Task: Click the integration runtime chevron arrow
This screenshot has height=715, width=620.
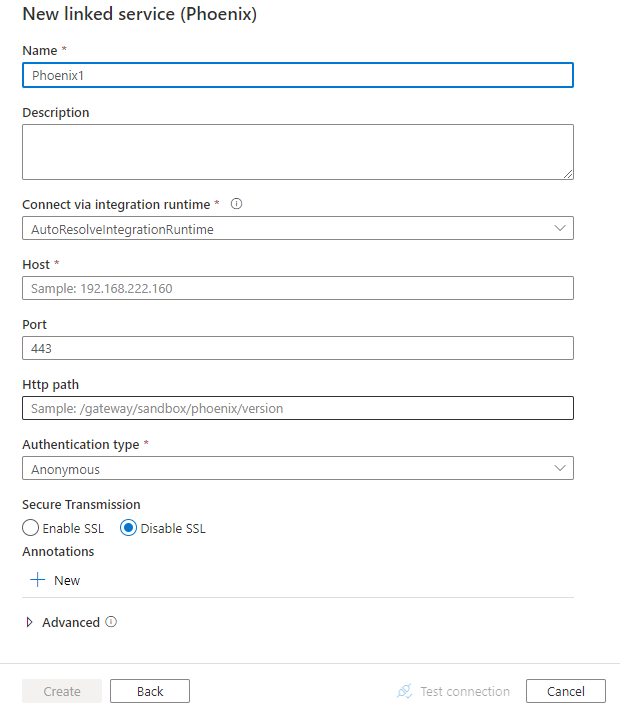Action: (x=560, y=228)
